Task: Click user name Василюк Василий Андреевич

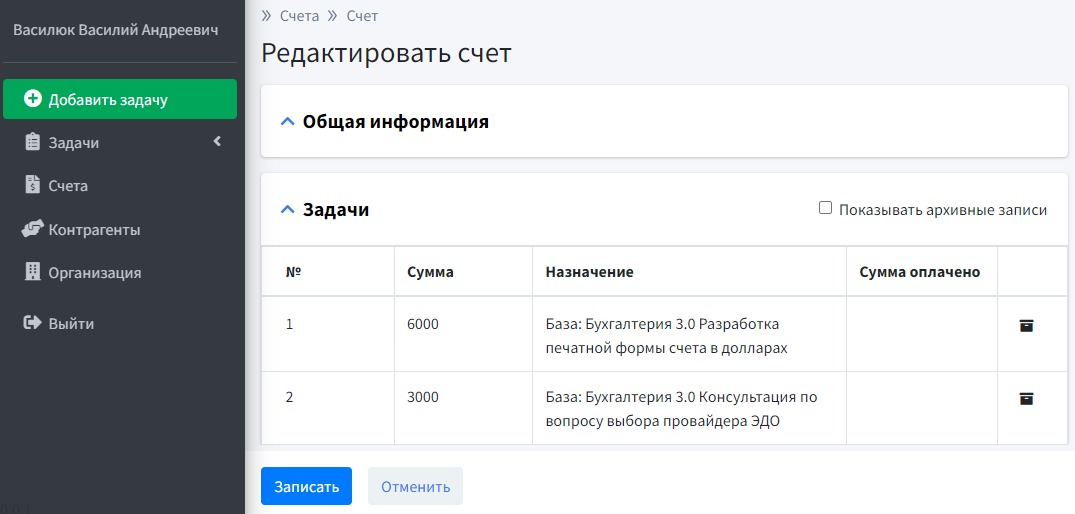Action: click(115, 30)
